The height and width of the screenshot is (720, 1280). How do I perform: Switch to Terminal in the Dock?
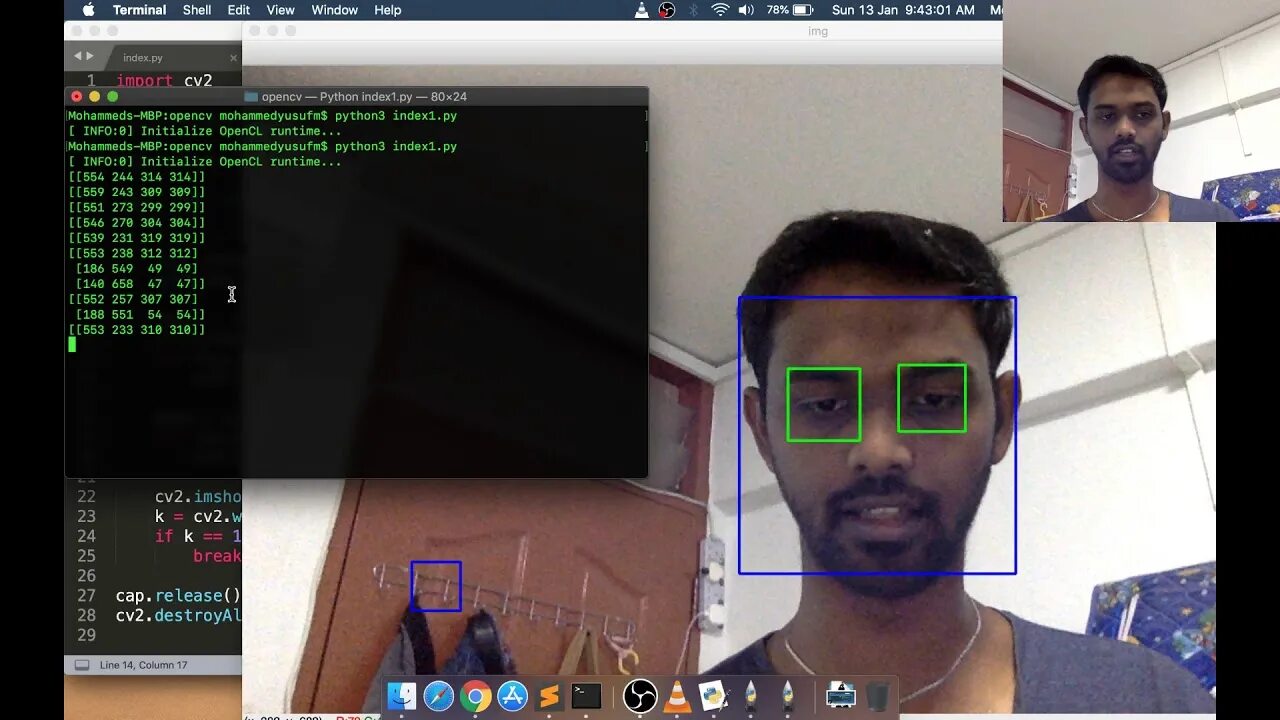(586, 696)
